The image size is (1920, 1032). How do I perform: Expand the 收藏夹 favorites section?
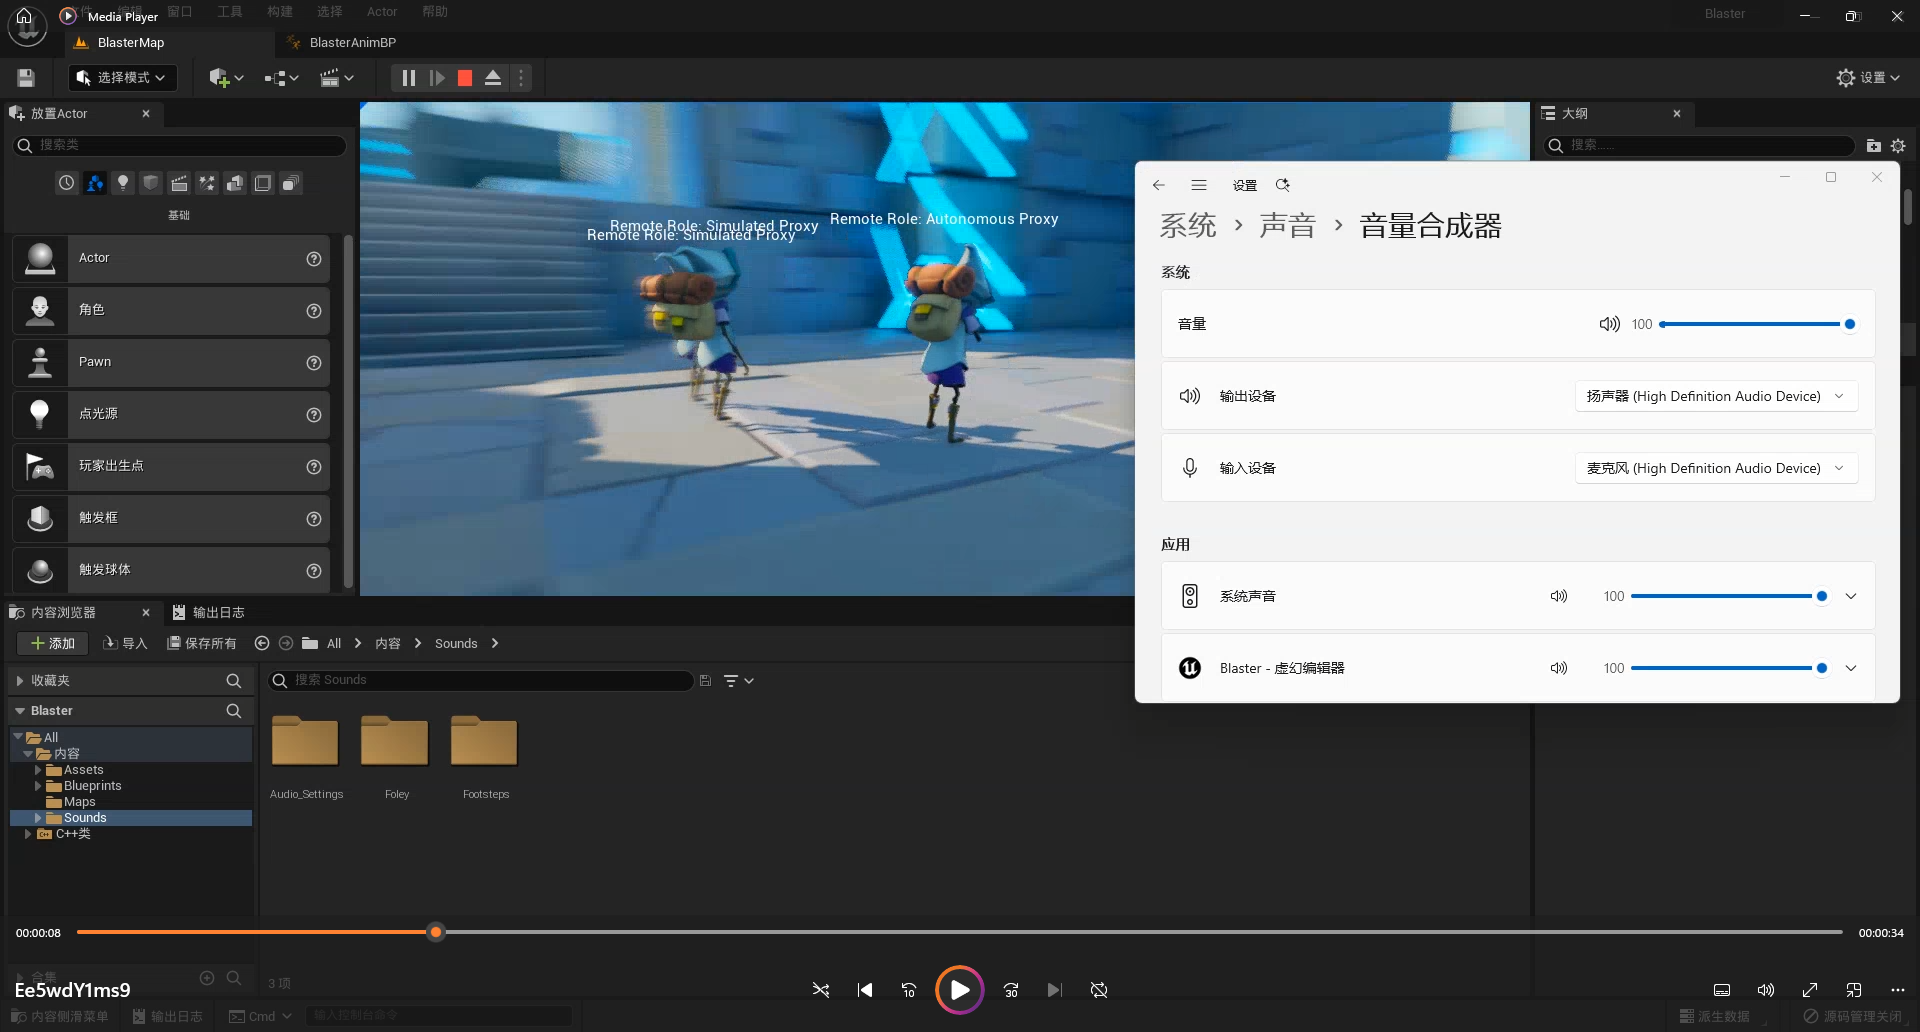click(x=19, y=681)
